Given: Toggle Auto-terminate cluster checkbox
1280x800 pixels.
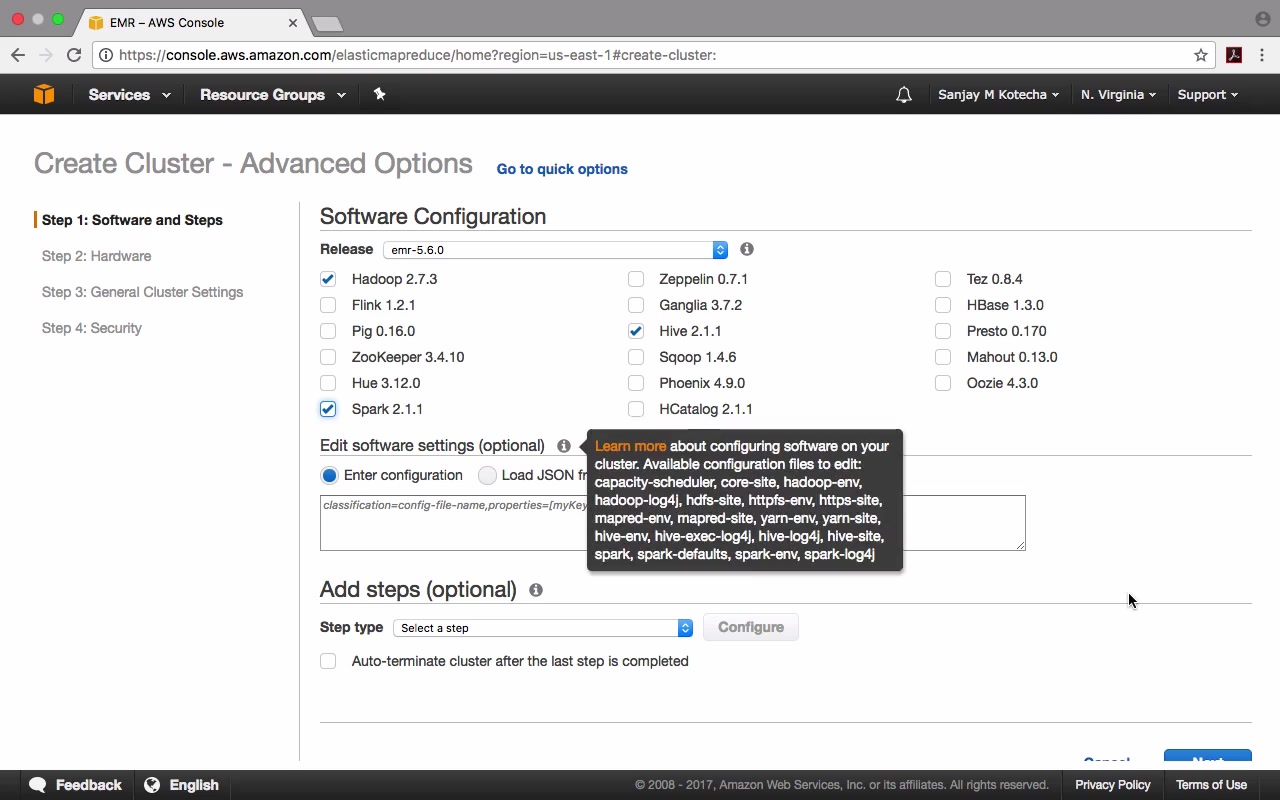Looking at the screenshot, I should 328,661.
